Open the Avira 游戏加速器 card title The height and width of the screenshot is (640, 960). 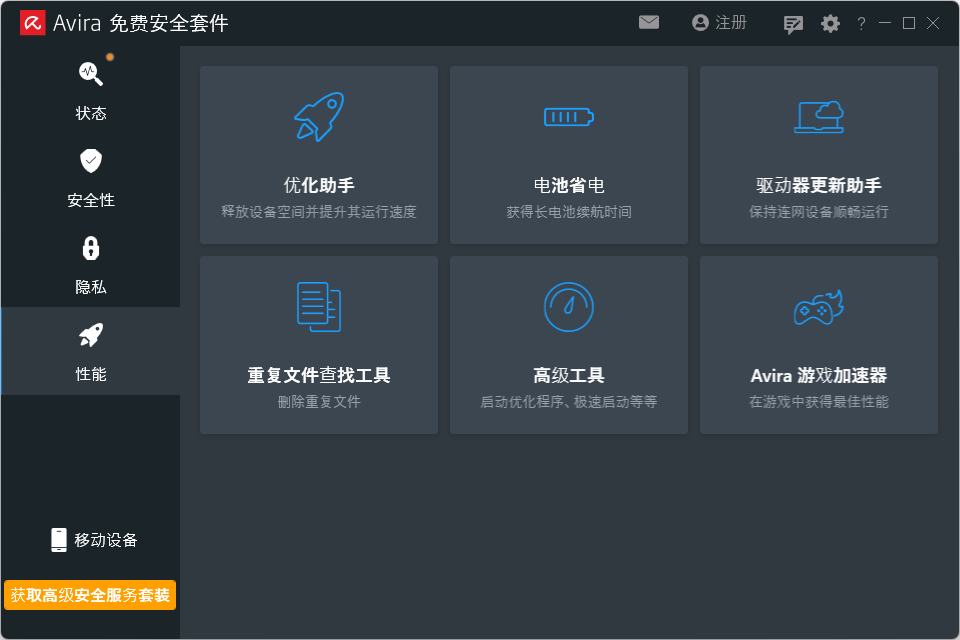(819, 375)
